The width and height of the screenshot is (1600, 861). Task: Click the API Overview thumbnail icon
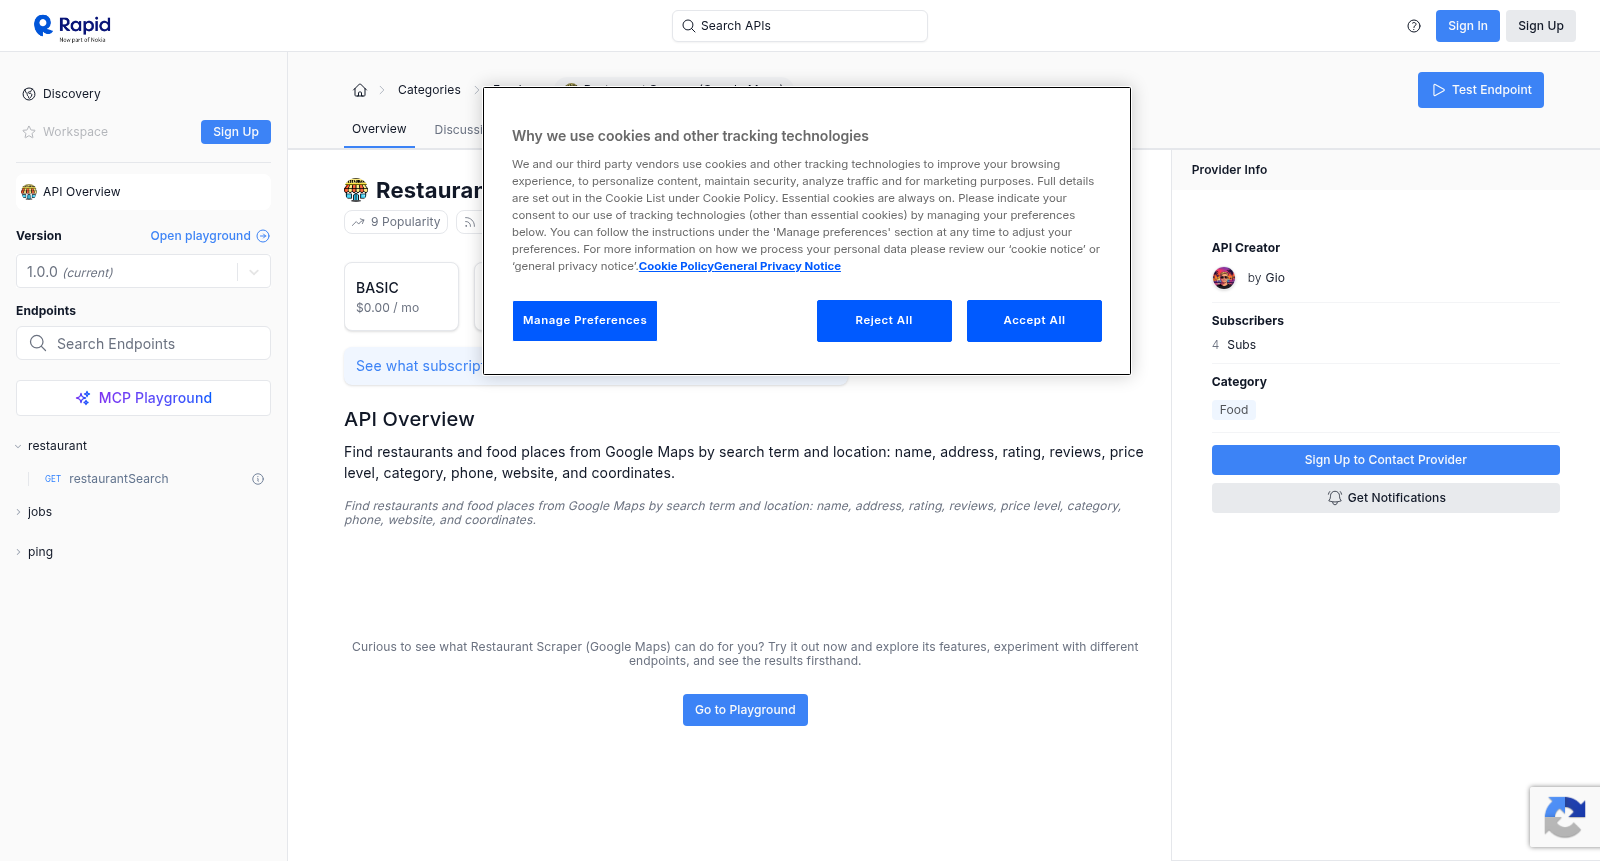(29, 192)
